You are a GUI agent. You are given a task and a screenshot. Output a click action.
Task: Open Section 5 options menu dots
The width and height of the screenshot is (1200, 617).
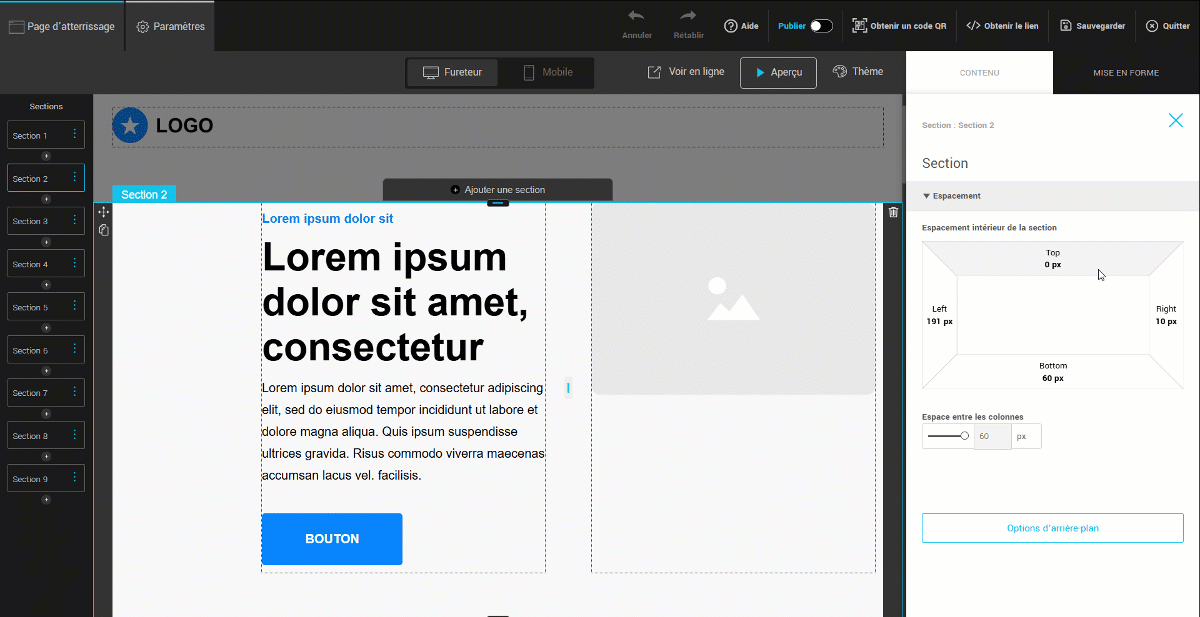pos(74,307)
